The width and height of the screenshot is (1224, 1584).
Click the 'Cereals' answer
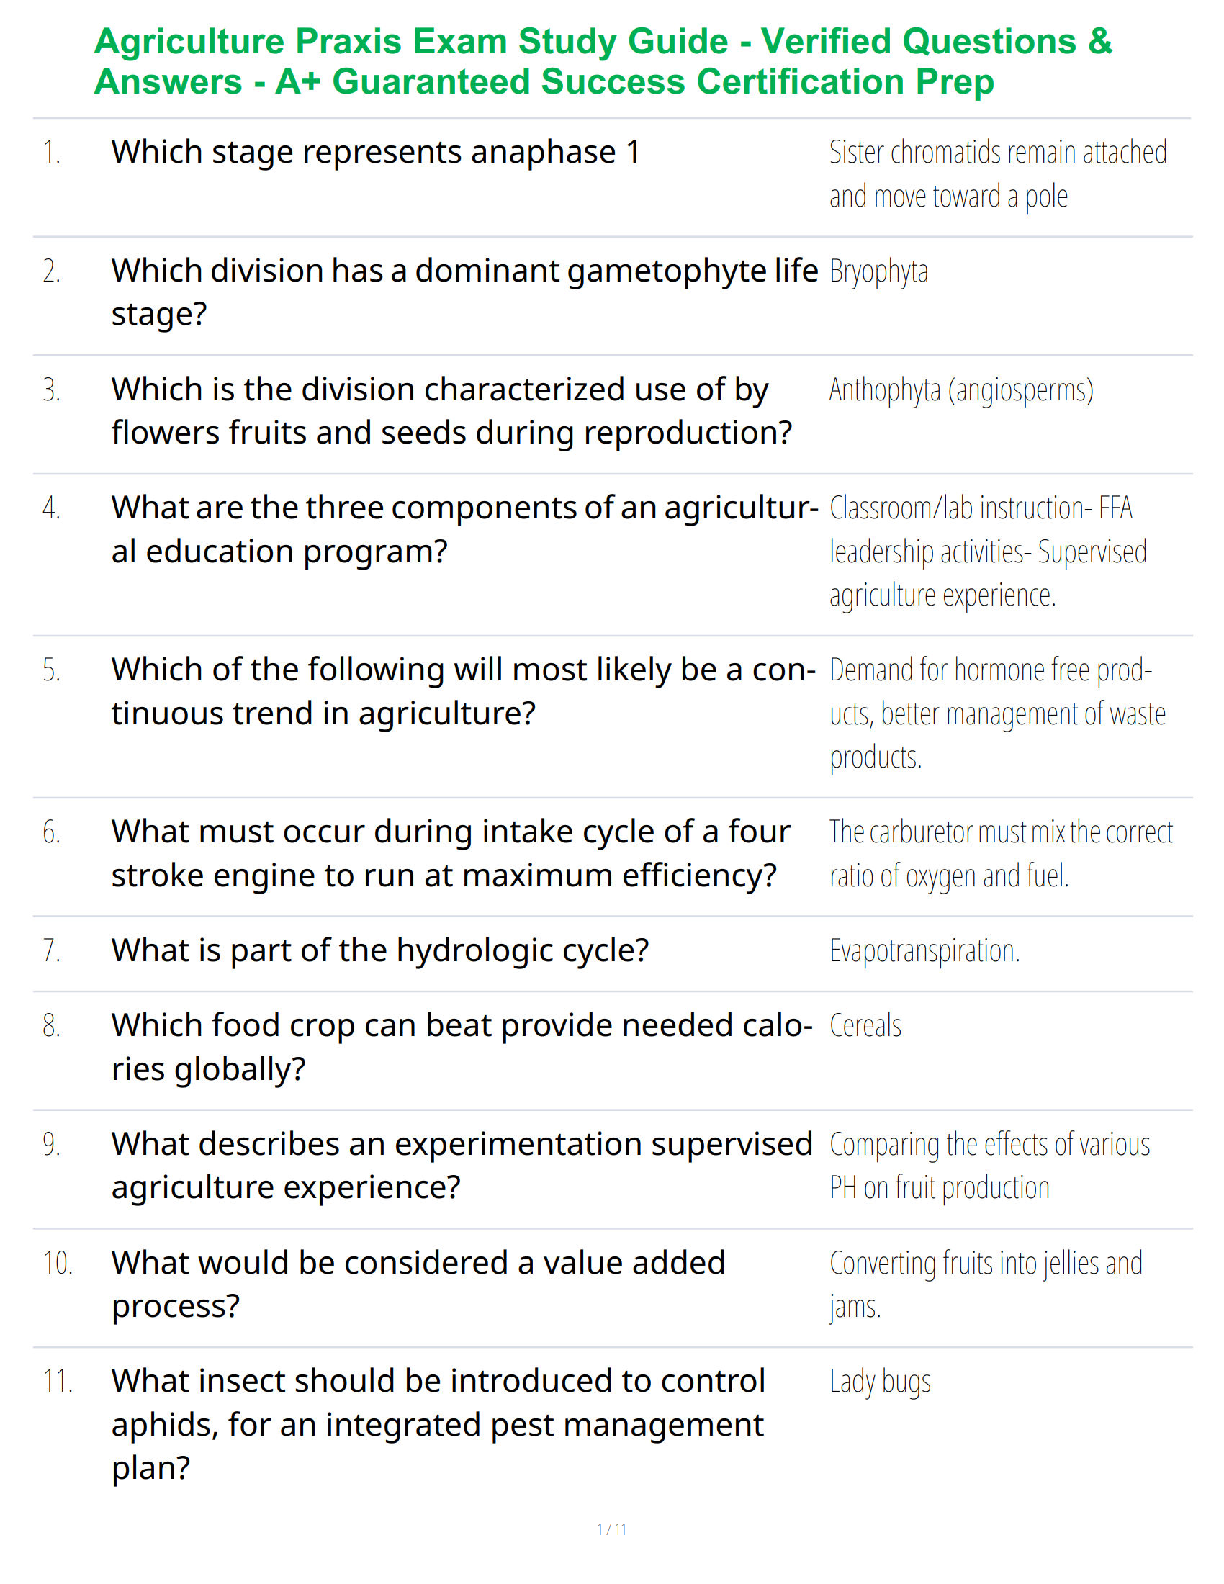point(866,1026)
